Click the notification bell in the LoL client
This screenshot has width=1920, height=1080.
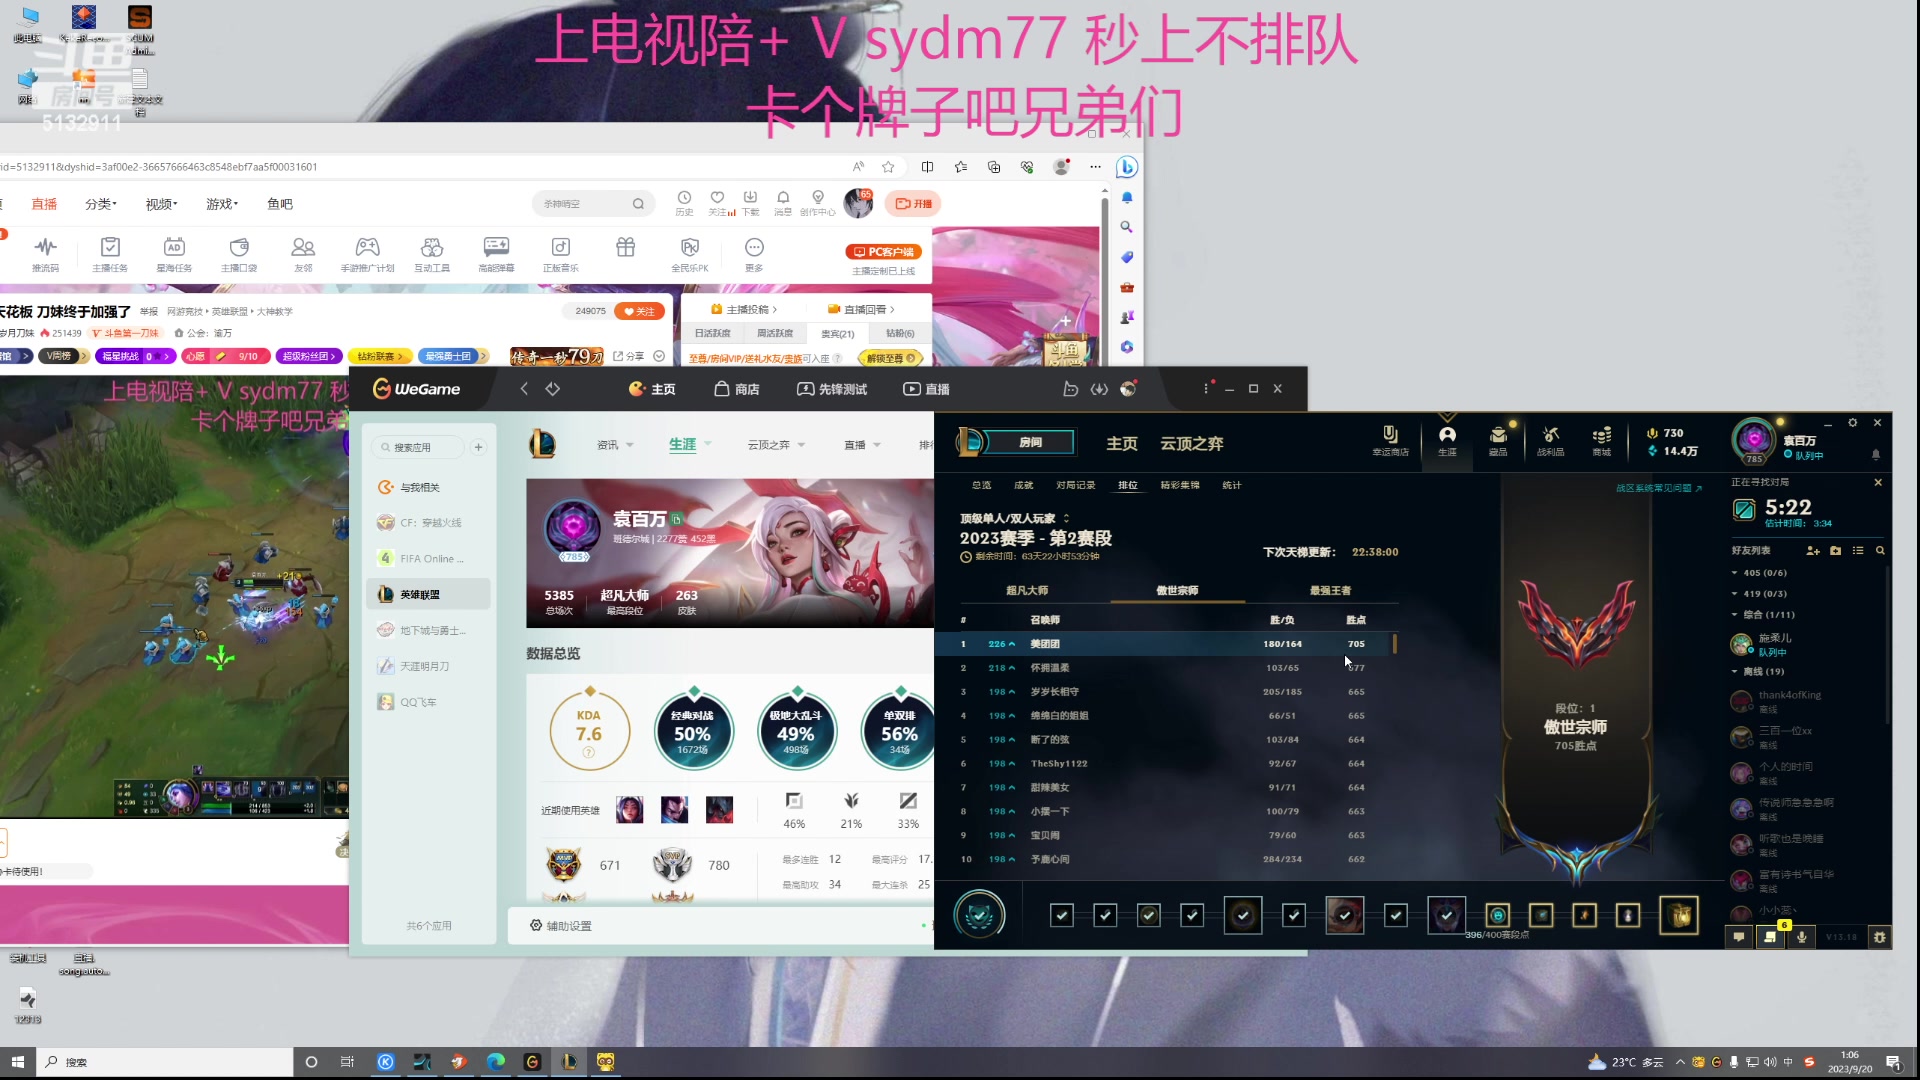[x=1877, y=453]
